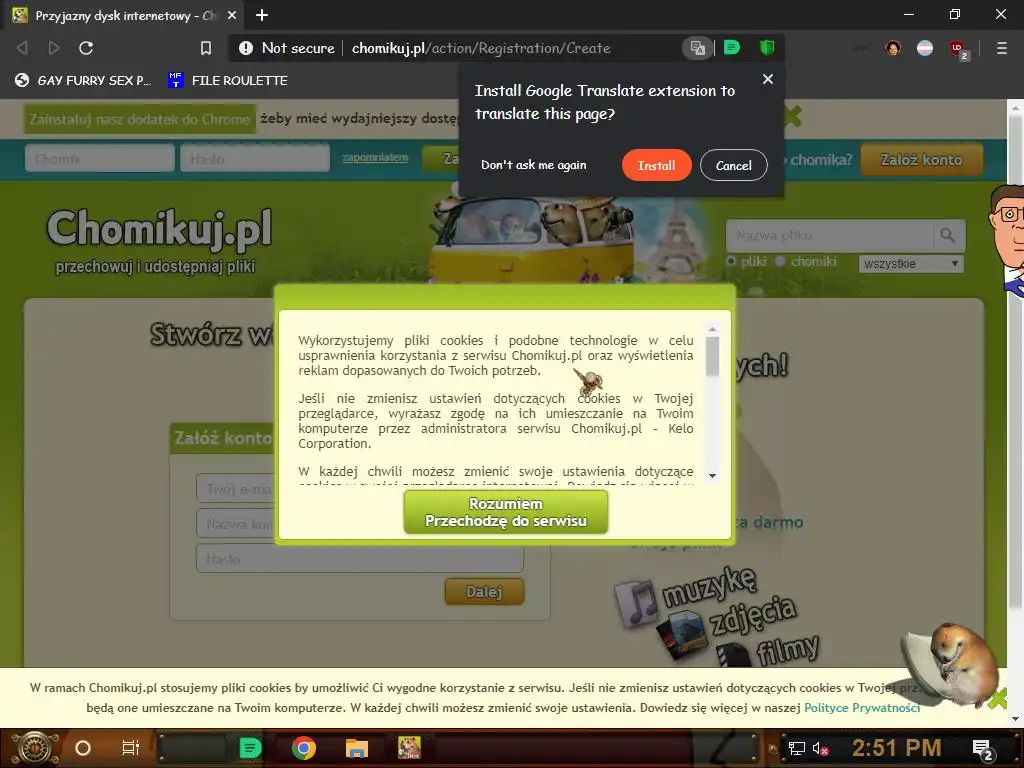
Task: Click the page scrollbar up arrow
Action: click(1016, 107)
